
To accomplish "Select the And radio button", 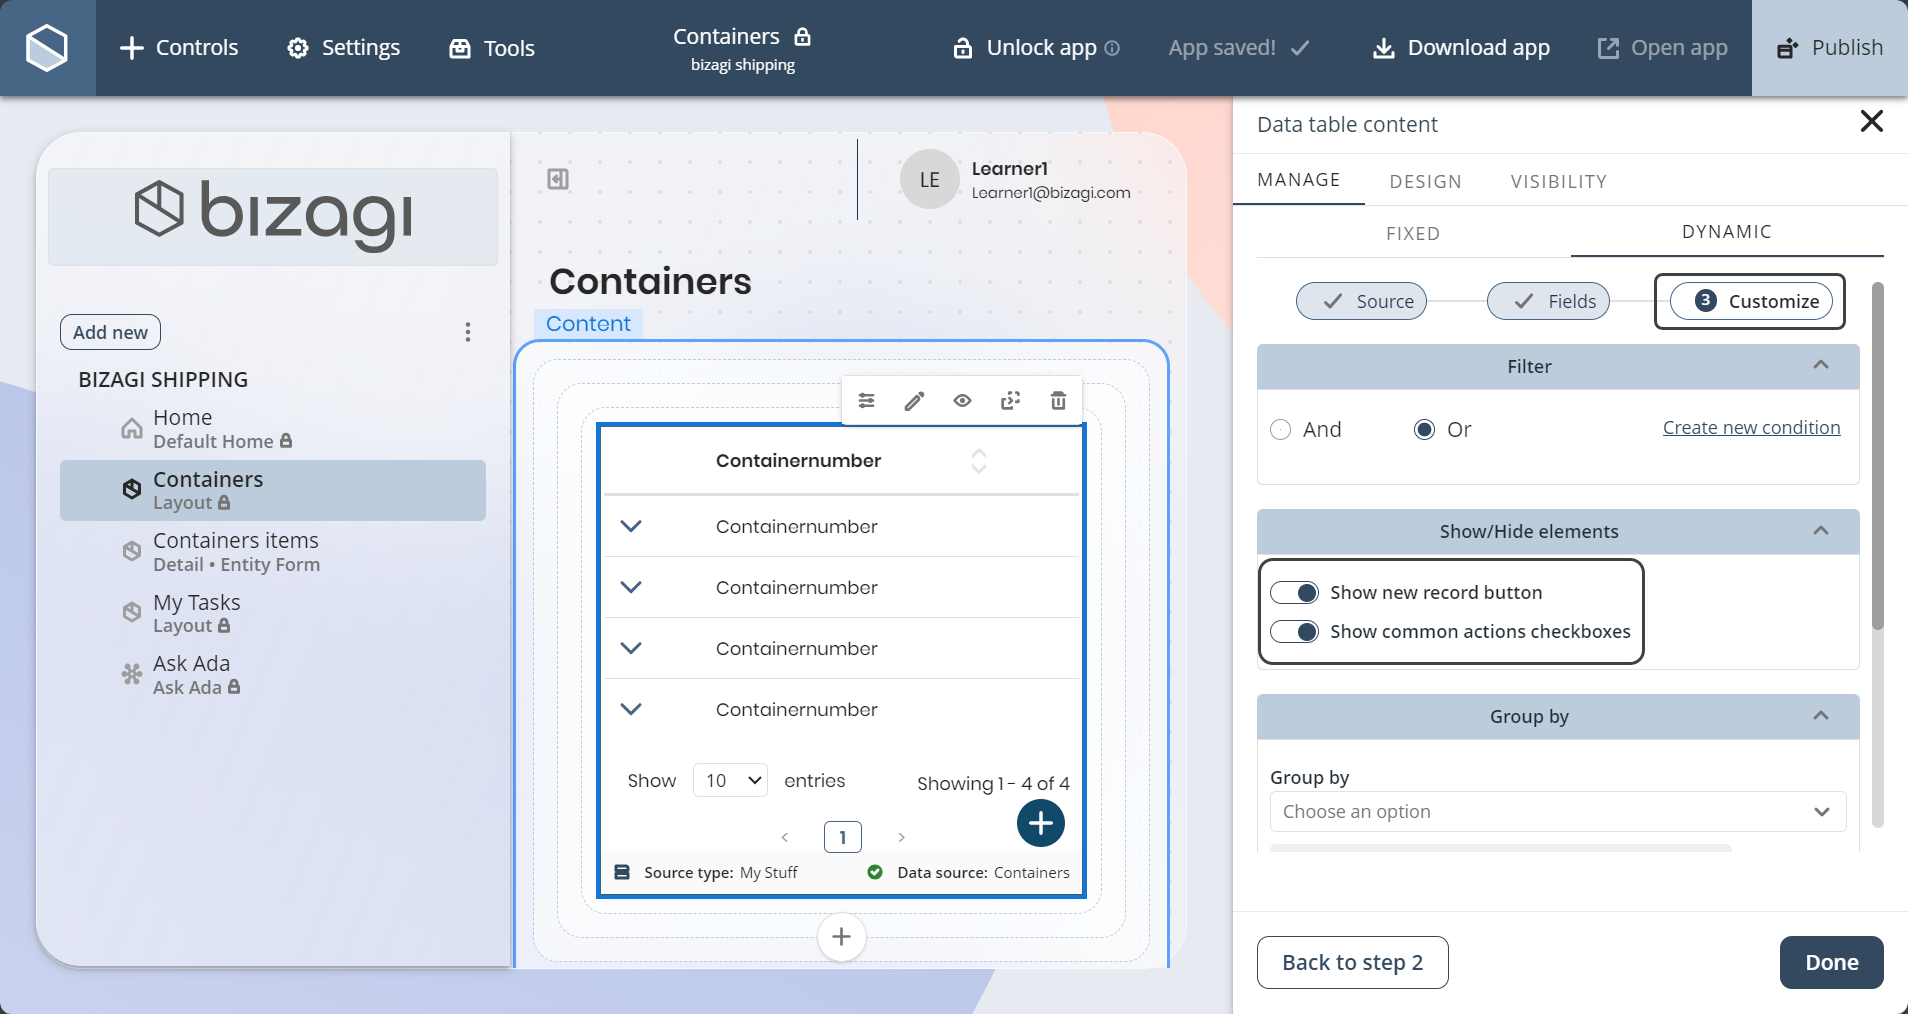I will click(1281, 430).
